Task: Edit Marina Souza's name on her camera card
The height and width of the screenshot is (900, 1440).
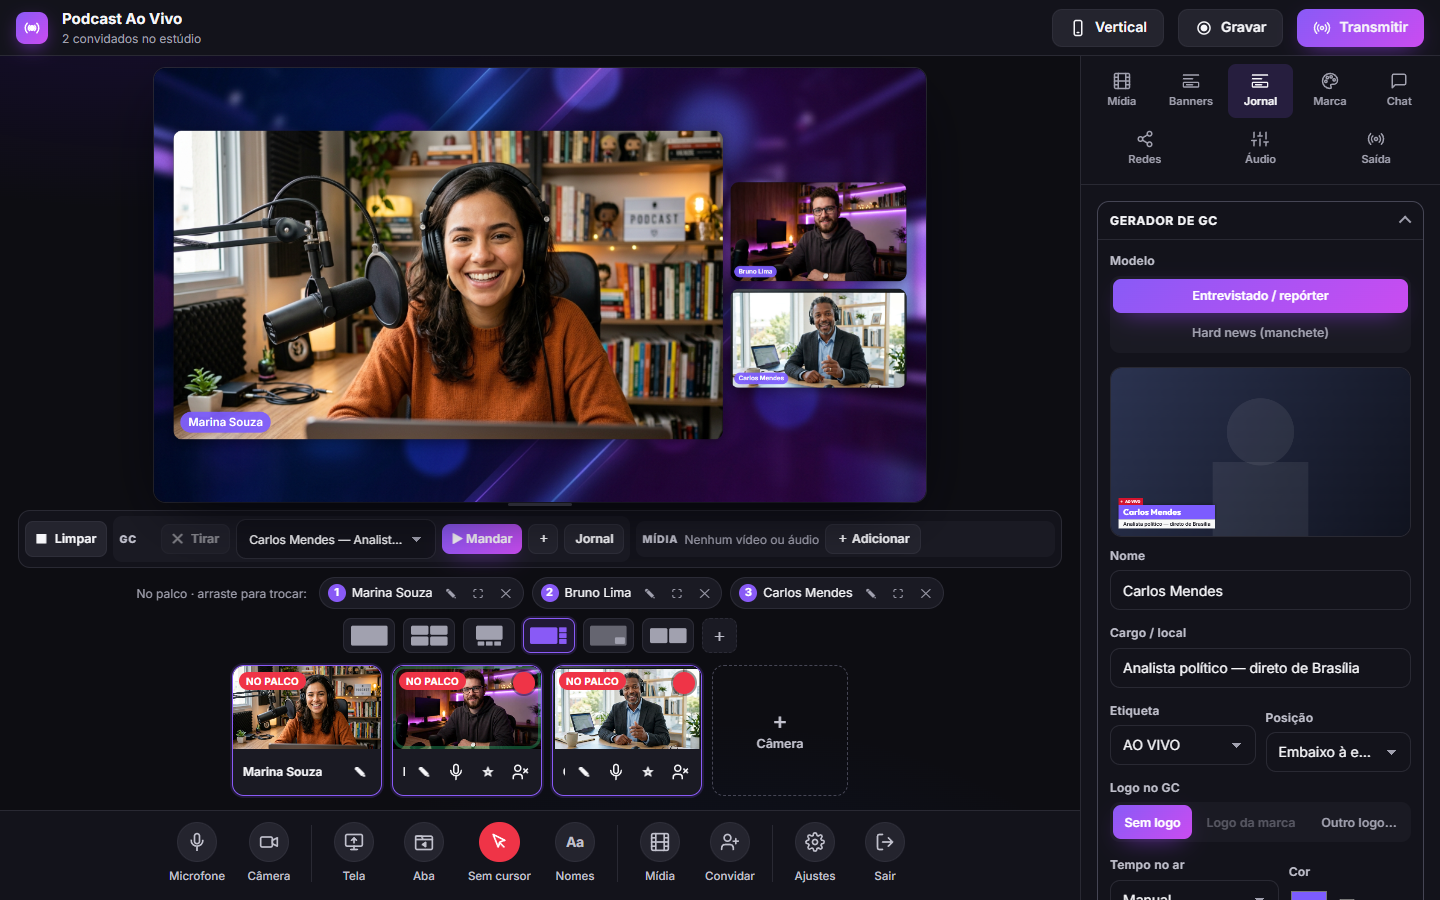Action: [360, 772]
